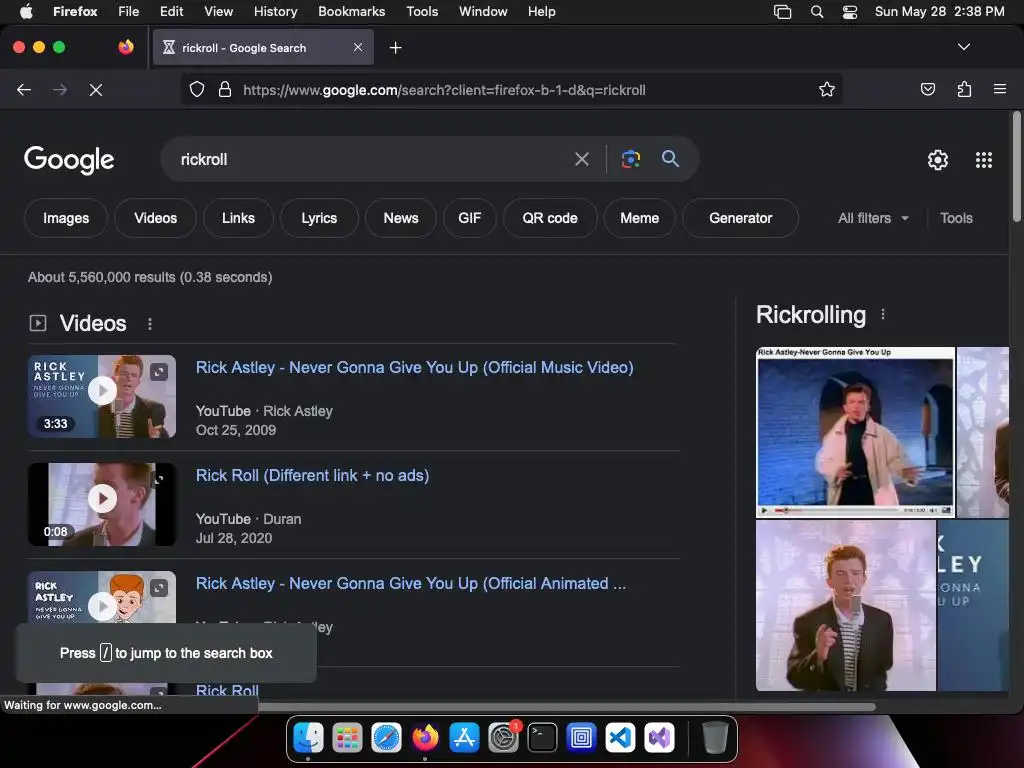Image resolution: width=1024 pixels, height=768 pixels.
Task: Go back to the previous page
Action: click(24, 89)
